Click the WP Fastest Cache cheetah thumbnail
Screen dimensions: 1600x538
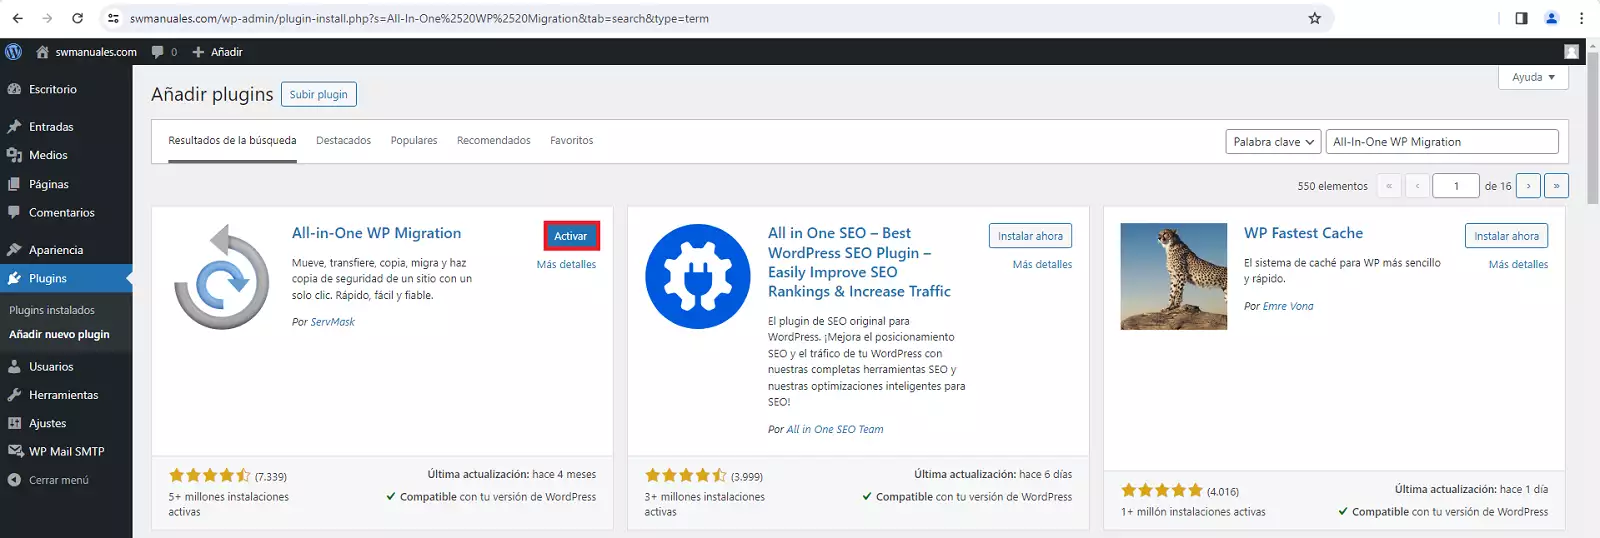pos(1174,276)
